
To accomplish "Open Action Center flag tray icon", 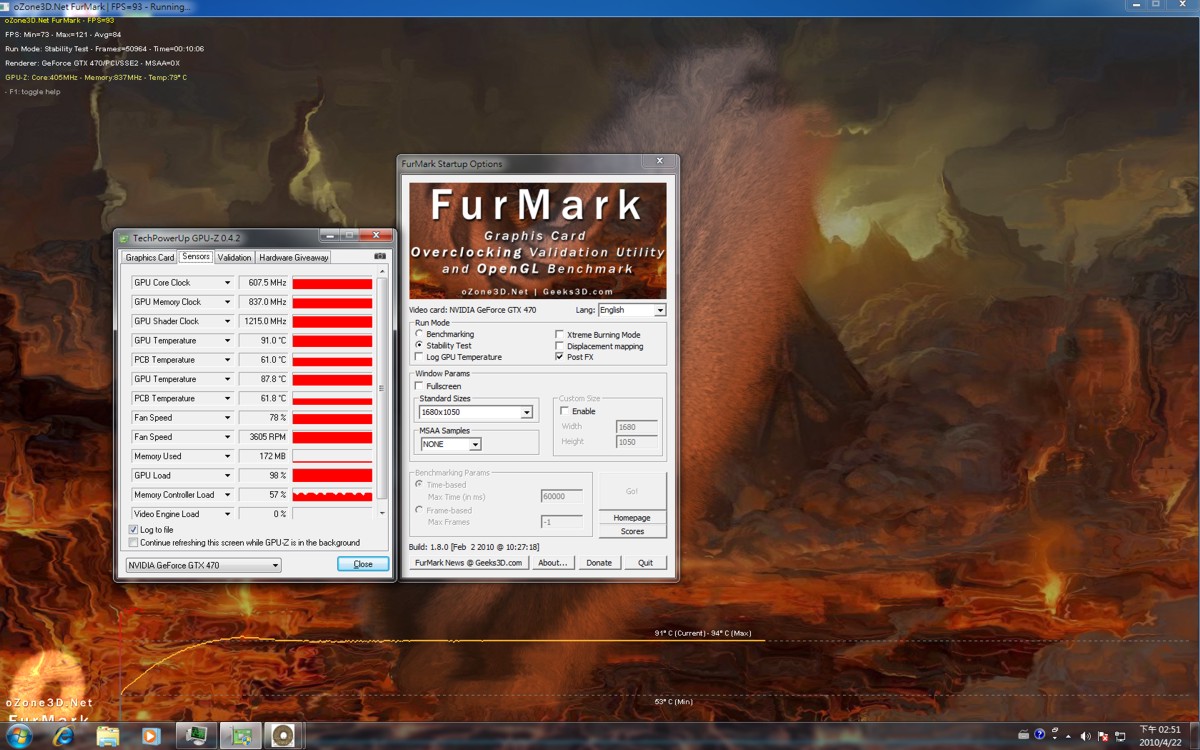I will [x=1103, y=736].
